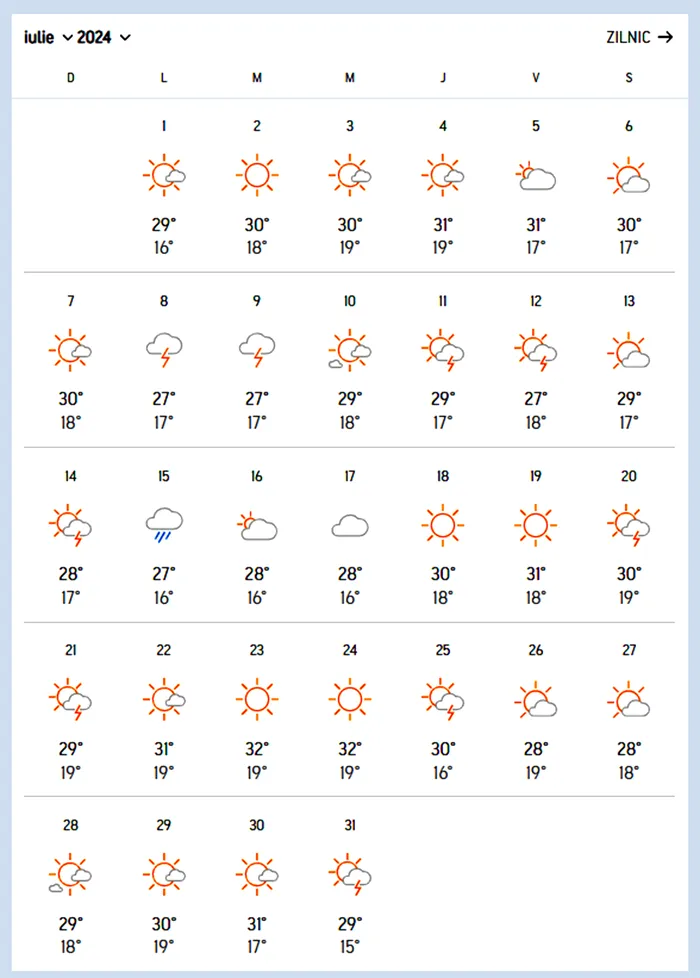Click the partly sunny icon on day 28
The height and width of the screenshot is (978, 700).
point(70,874)
